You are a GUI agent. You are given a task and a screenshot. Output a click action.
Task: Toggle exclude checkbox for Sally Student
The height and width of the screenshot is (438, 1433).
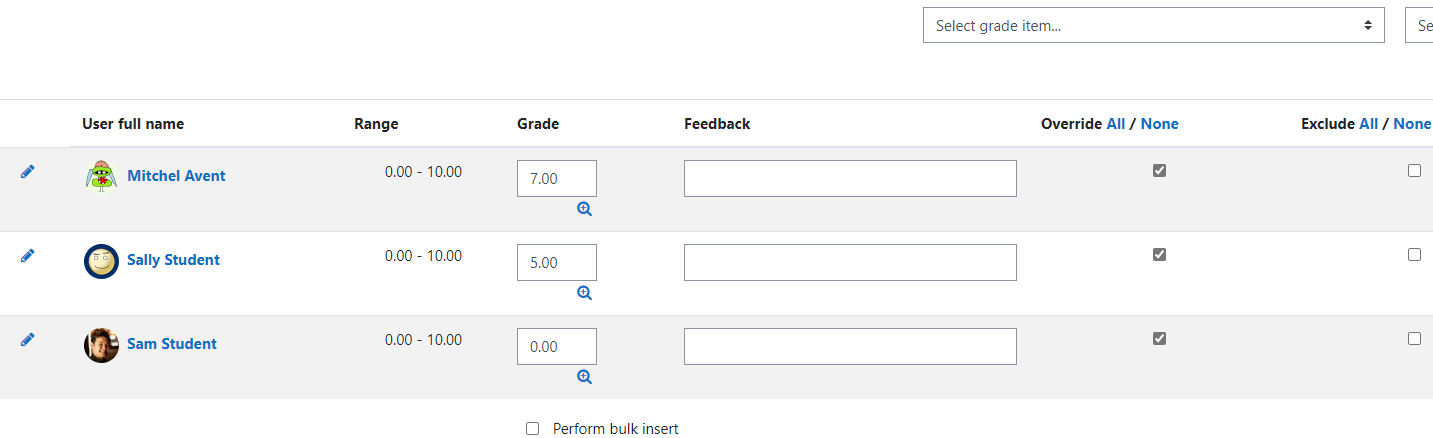(x=1414, y=255)
